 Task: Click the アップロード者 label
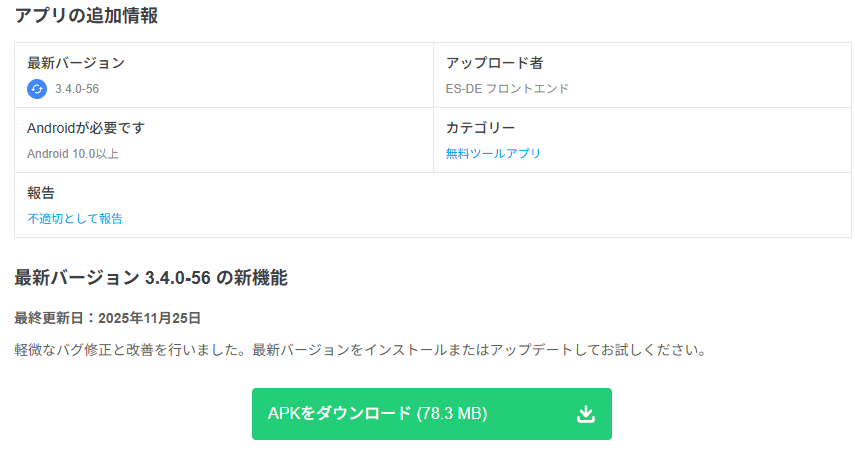point(494,63)
